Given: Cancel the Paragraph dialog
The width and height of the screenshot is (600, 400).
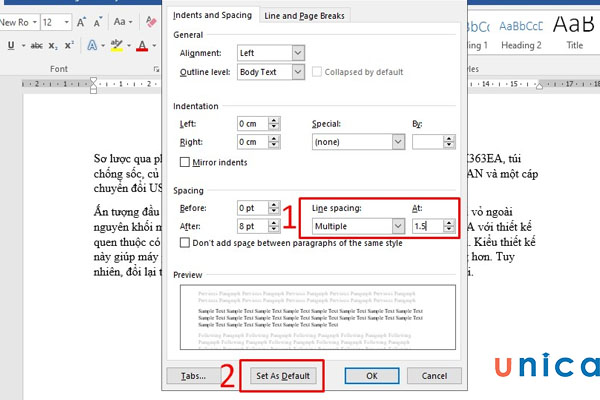Looking at the screenshot, I should pos(434,376).
